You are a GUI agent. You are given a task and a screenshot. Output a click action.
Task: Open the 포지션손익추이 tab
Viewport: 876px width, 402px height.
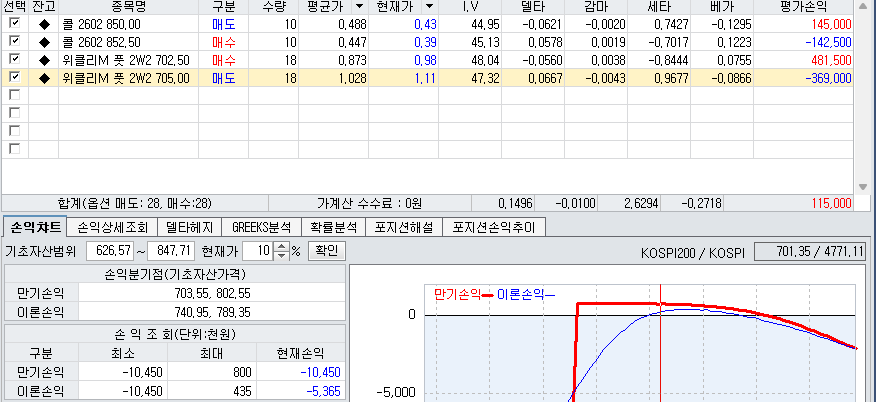point(494,227)
